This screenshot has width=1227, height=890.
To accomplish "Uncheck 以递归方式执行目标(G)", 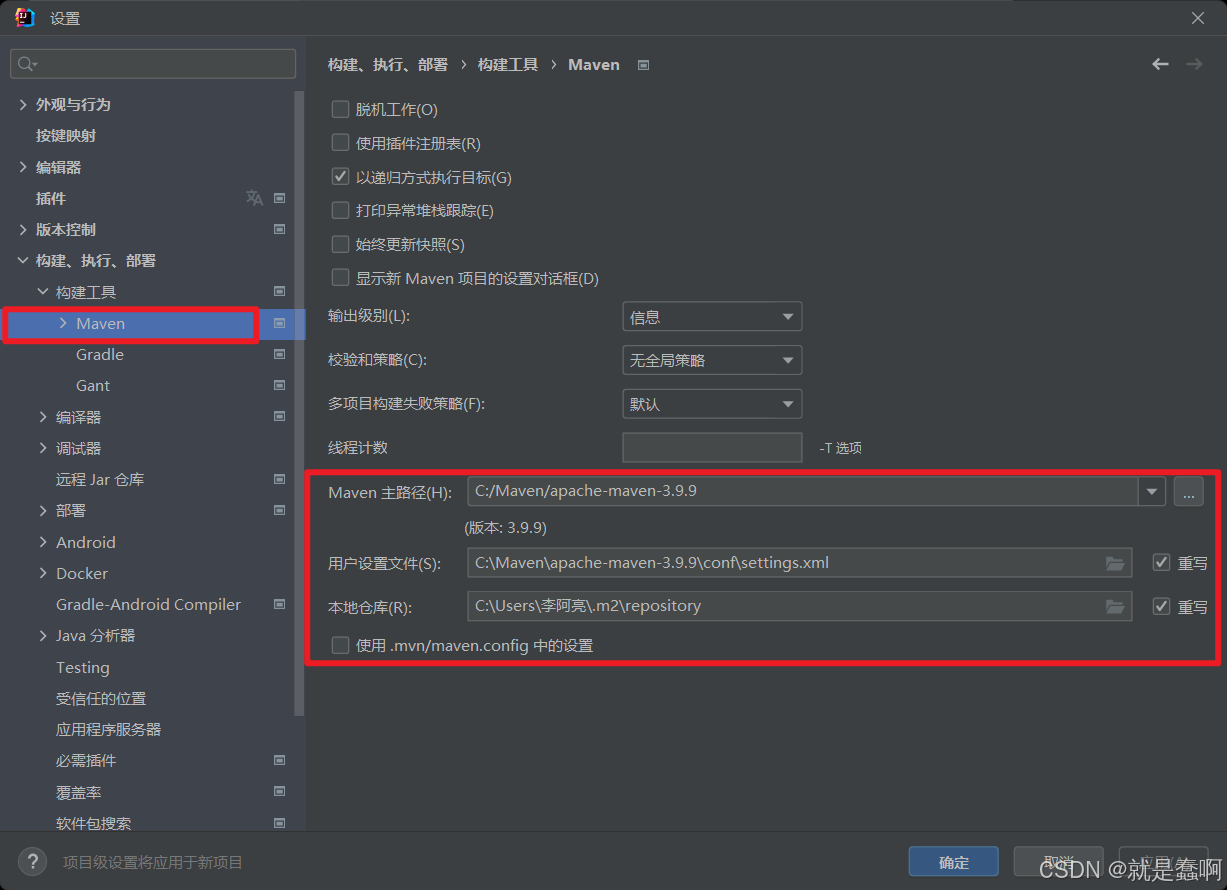I will pos(340,177).
